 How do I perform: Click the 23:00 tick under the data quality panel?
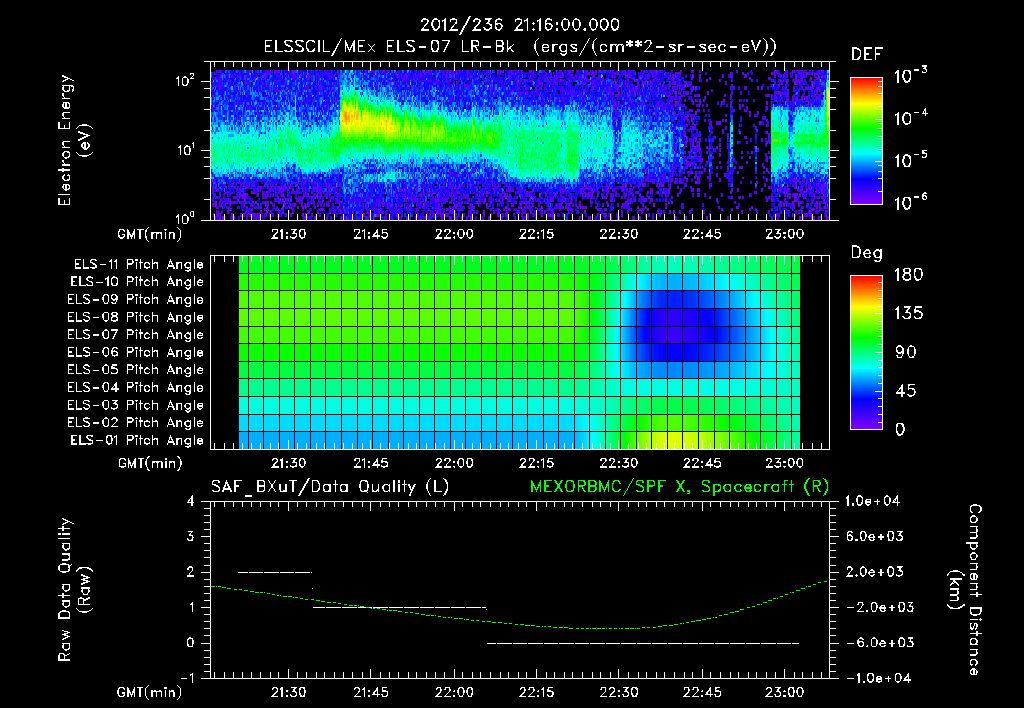coord(784,692)
